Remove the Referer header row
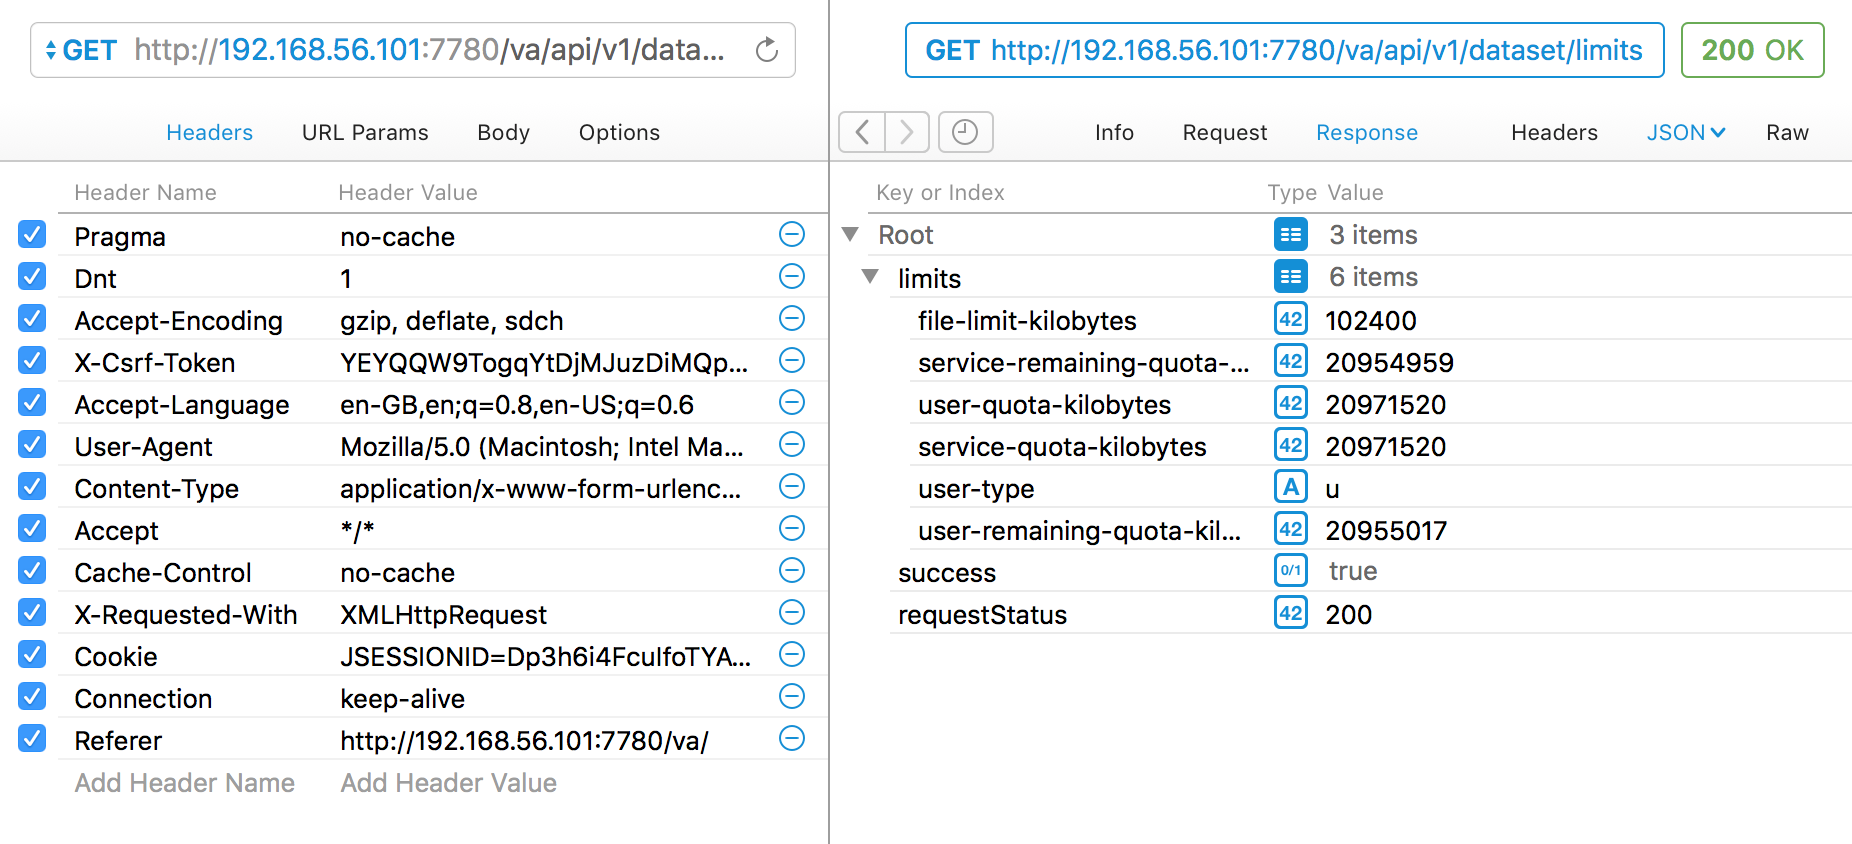The width and height of the screenshot is (1852, 844). [791, 739]
